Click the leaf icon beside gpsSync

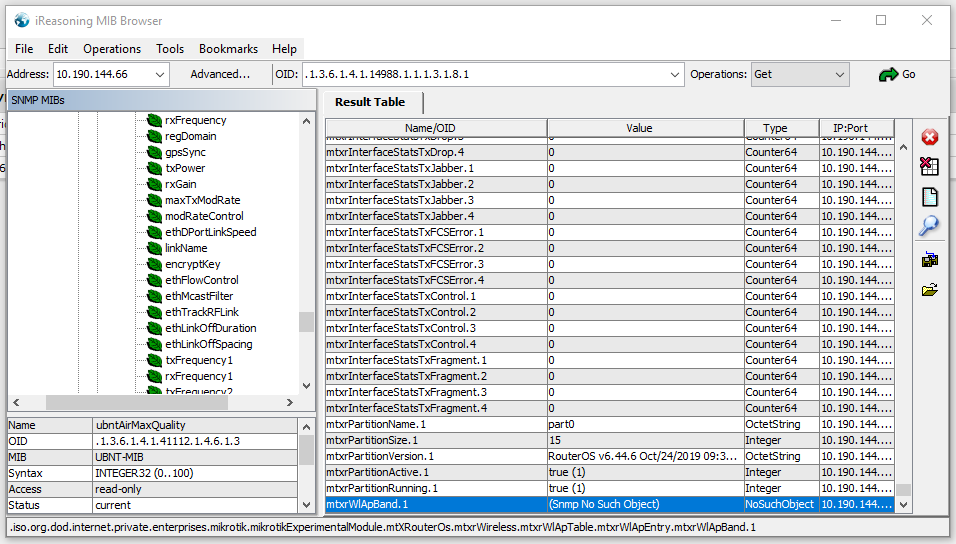(x=155, y=152)
